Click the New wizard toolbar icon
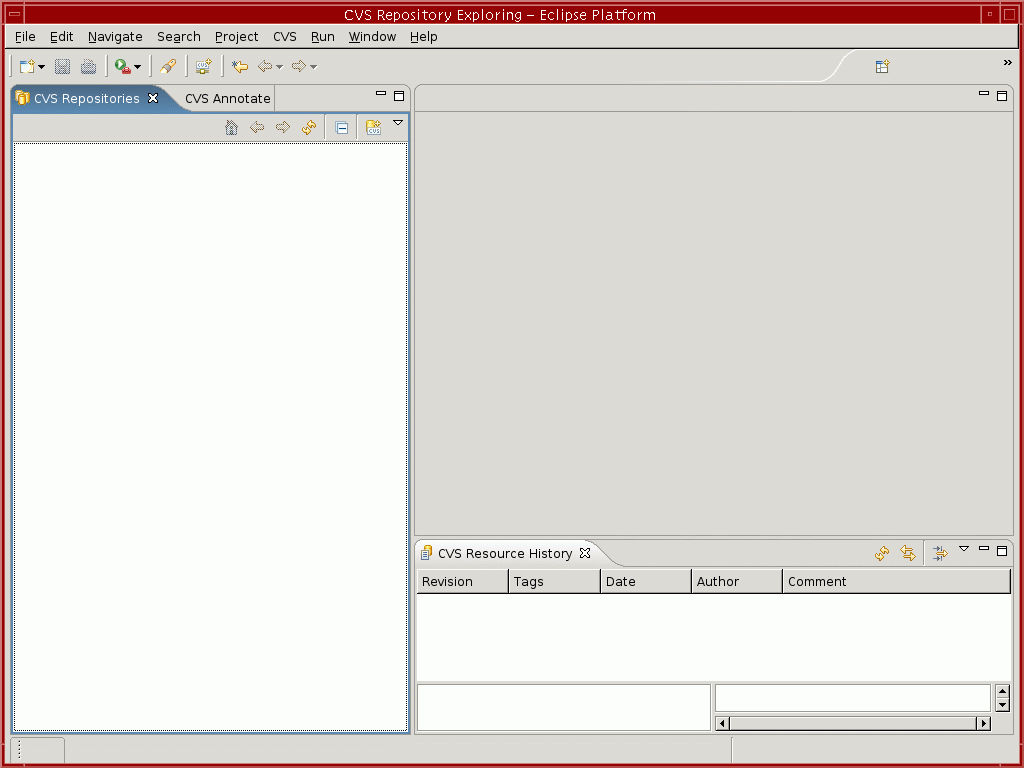This screenshot has width=1024, height=768. (x=27, y=67)
